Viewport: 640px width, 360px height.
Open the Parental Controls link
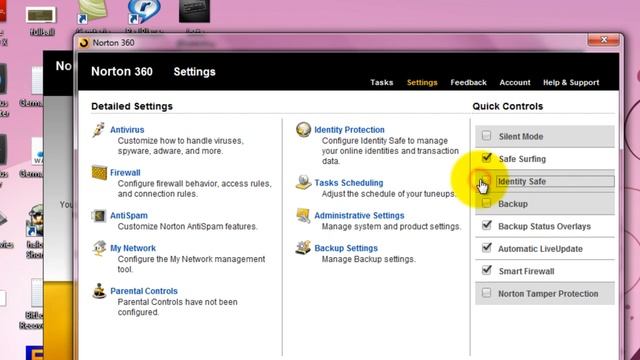[x=144, y=291]
